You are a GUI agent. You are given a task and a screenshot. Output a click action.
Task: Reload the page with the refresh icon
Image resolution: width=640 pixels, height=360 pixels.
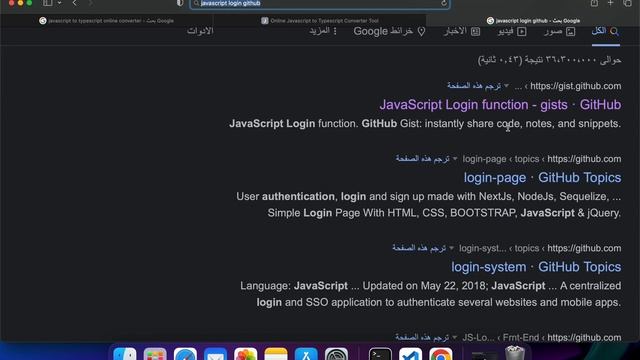444,4
